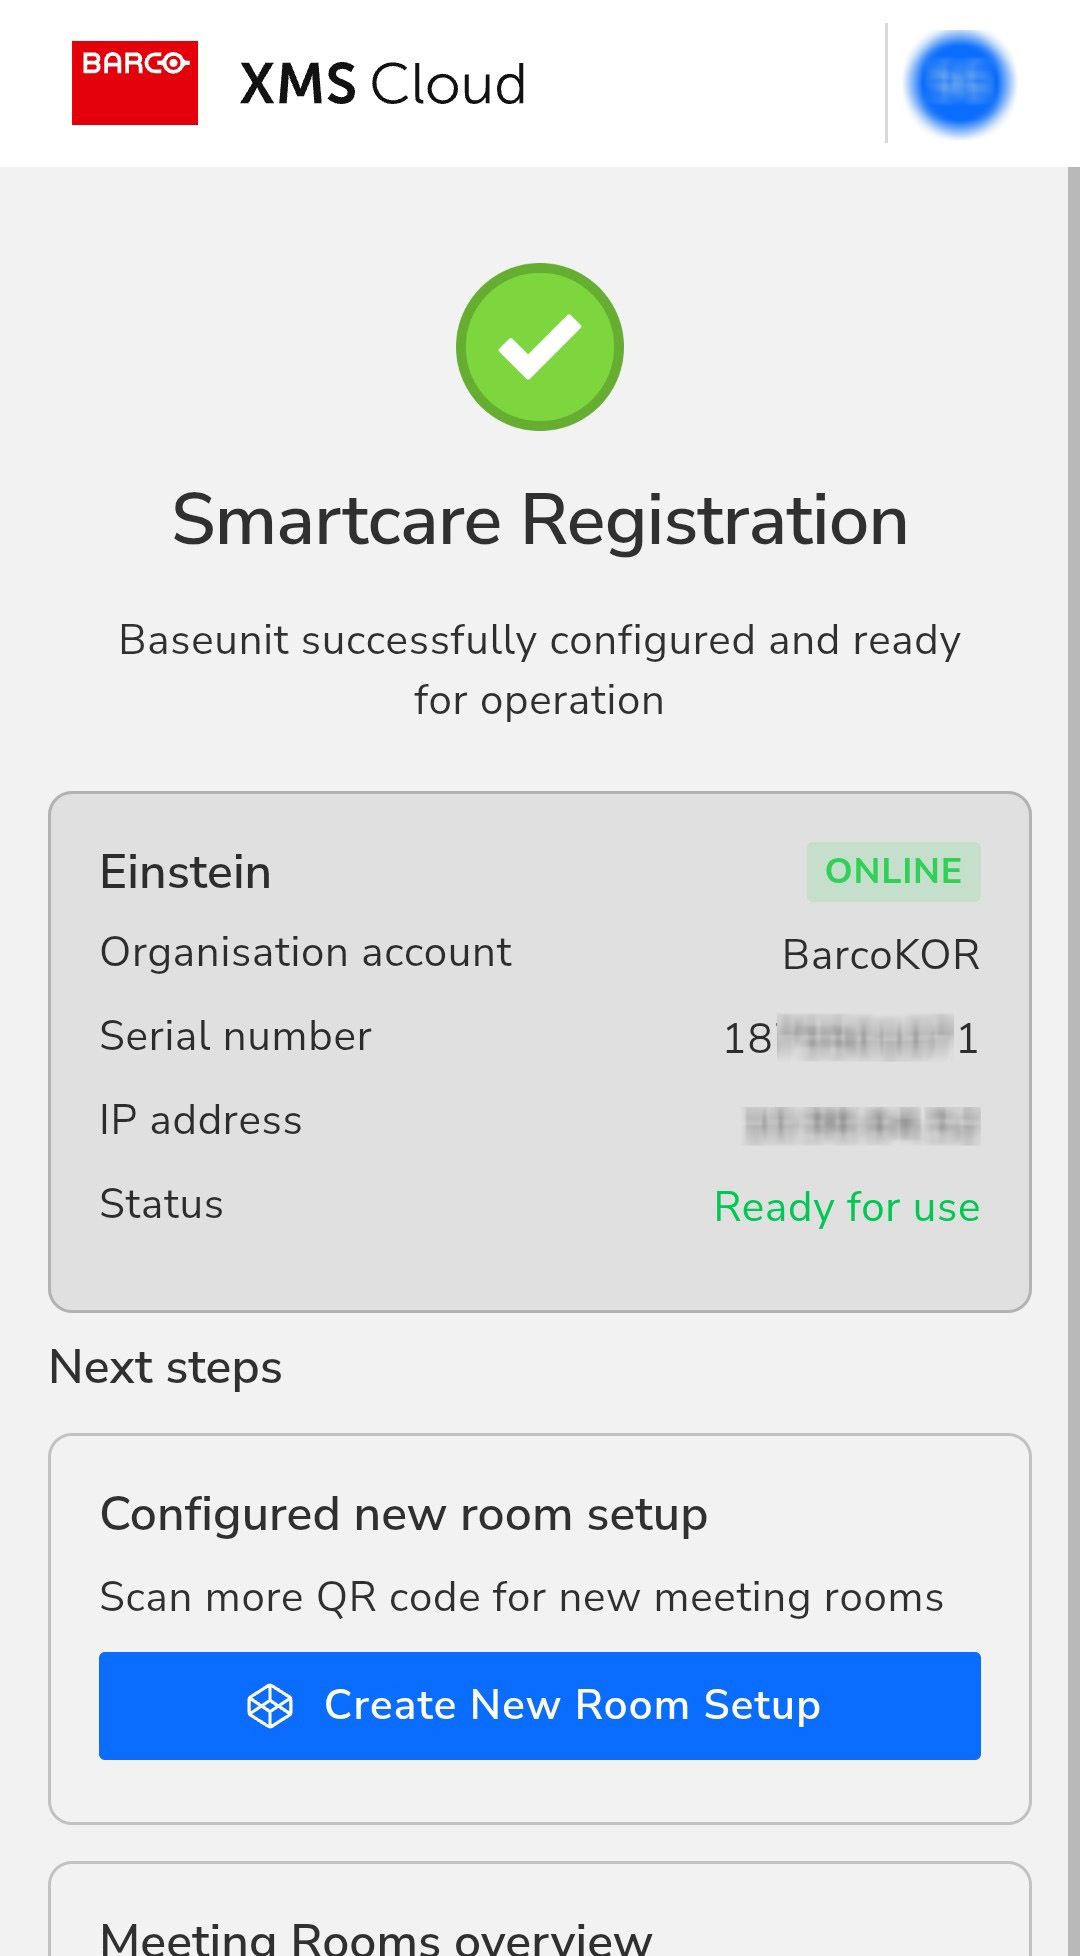Click the BarcoKOR organisation account value
Image resolution: width=1080 pixels, height=1956 pixels.
point(880,955)
